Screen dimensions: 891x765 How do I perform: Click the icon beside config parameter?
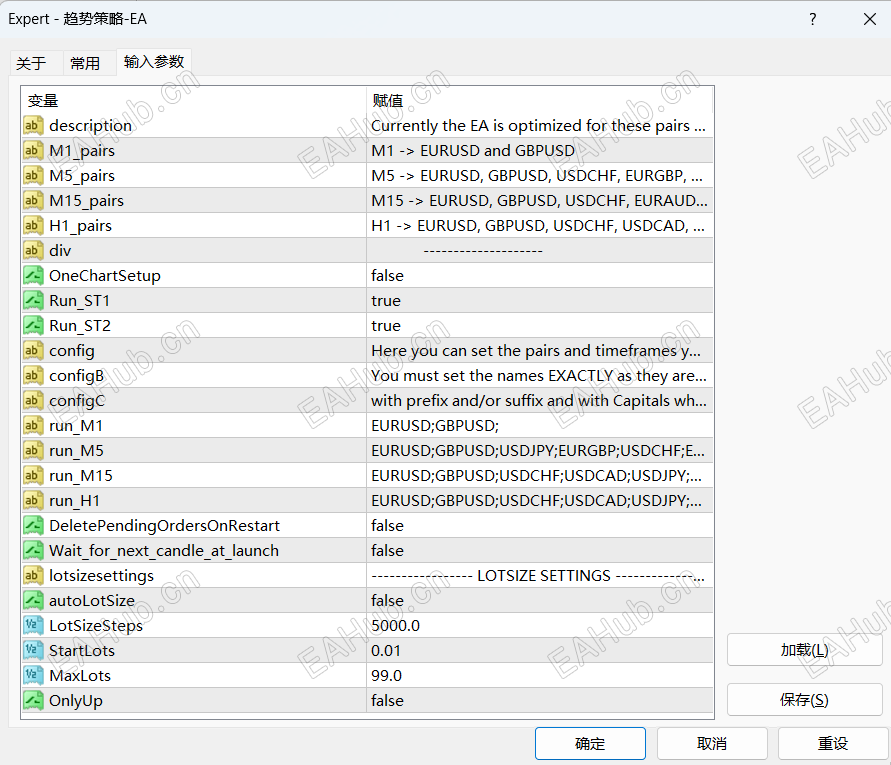pos(33,351)
